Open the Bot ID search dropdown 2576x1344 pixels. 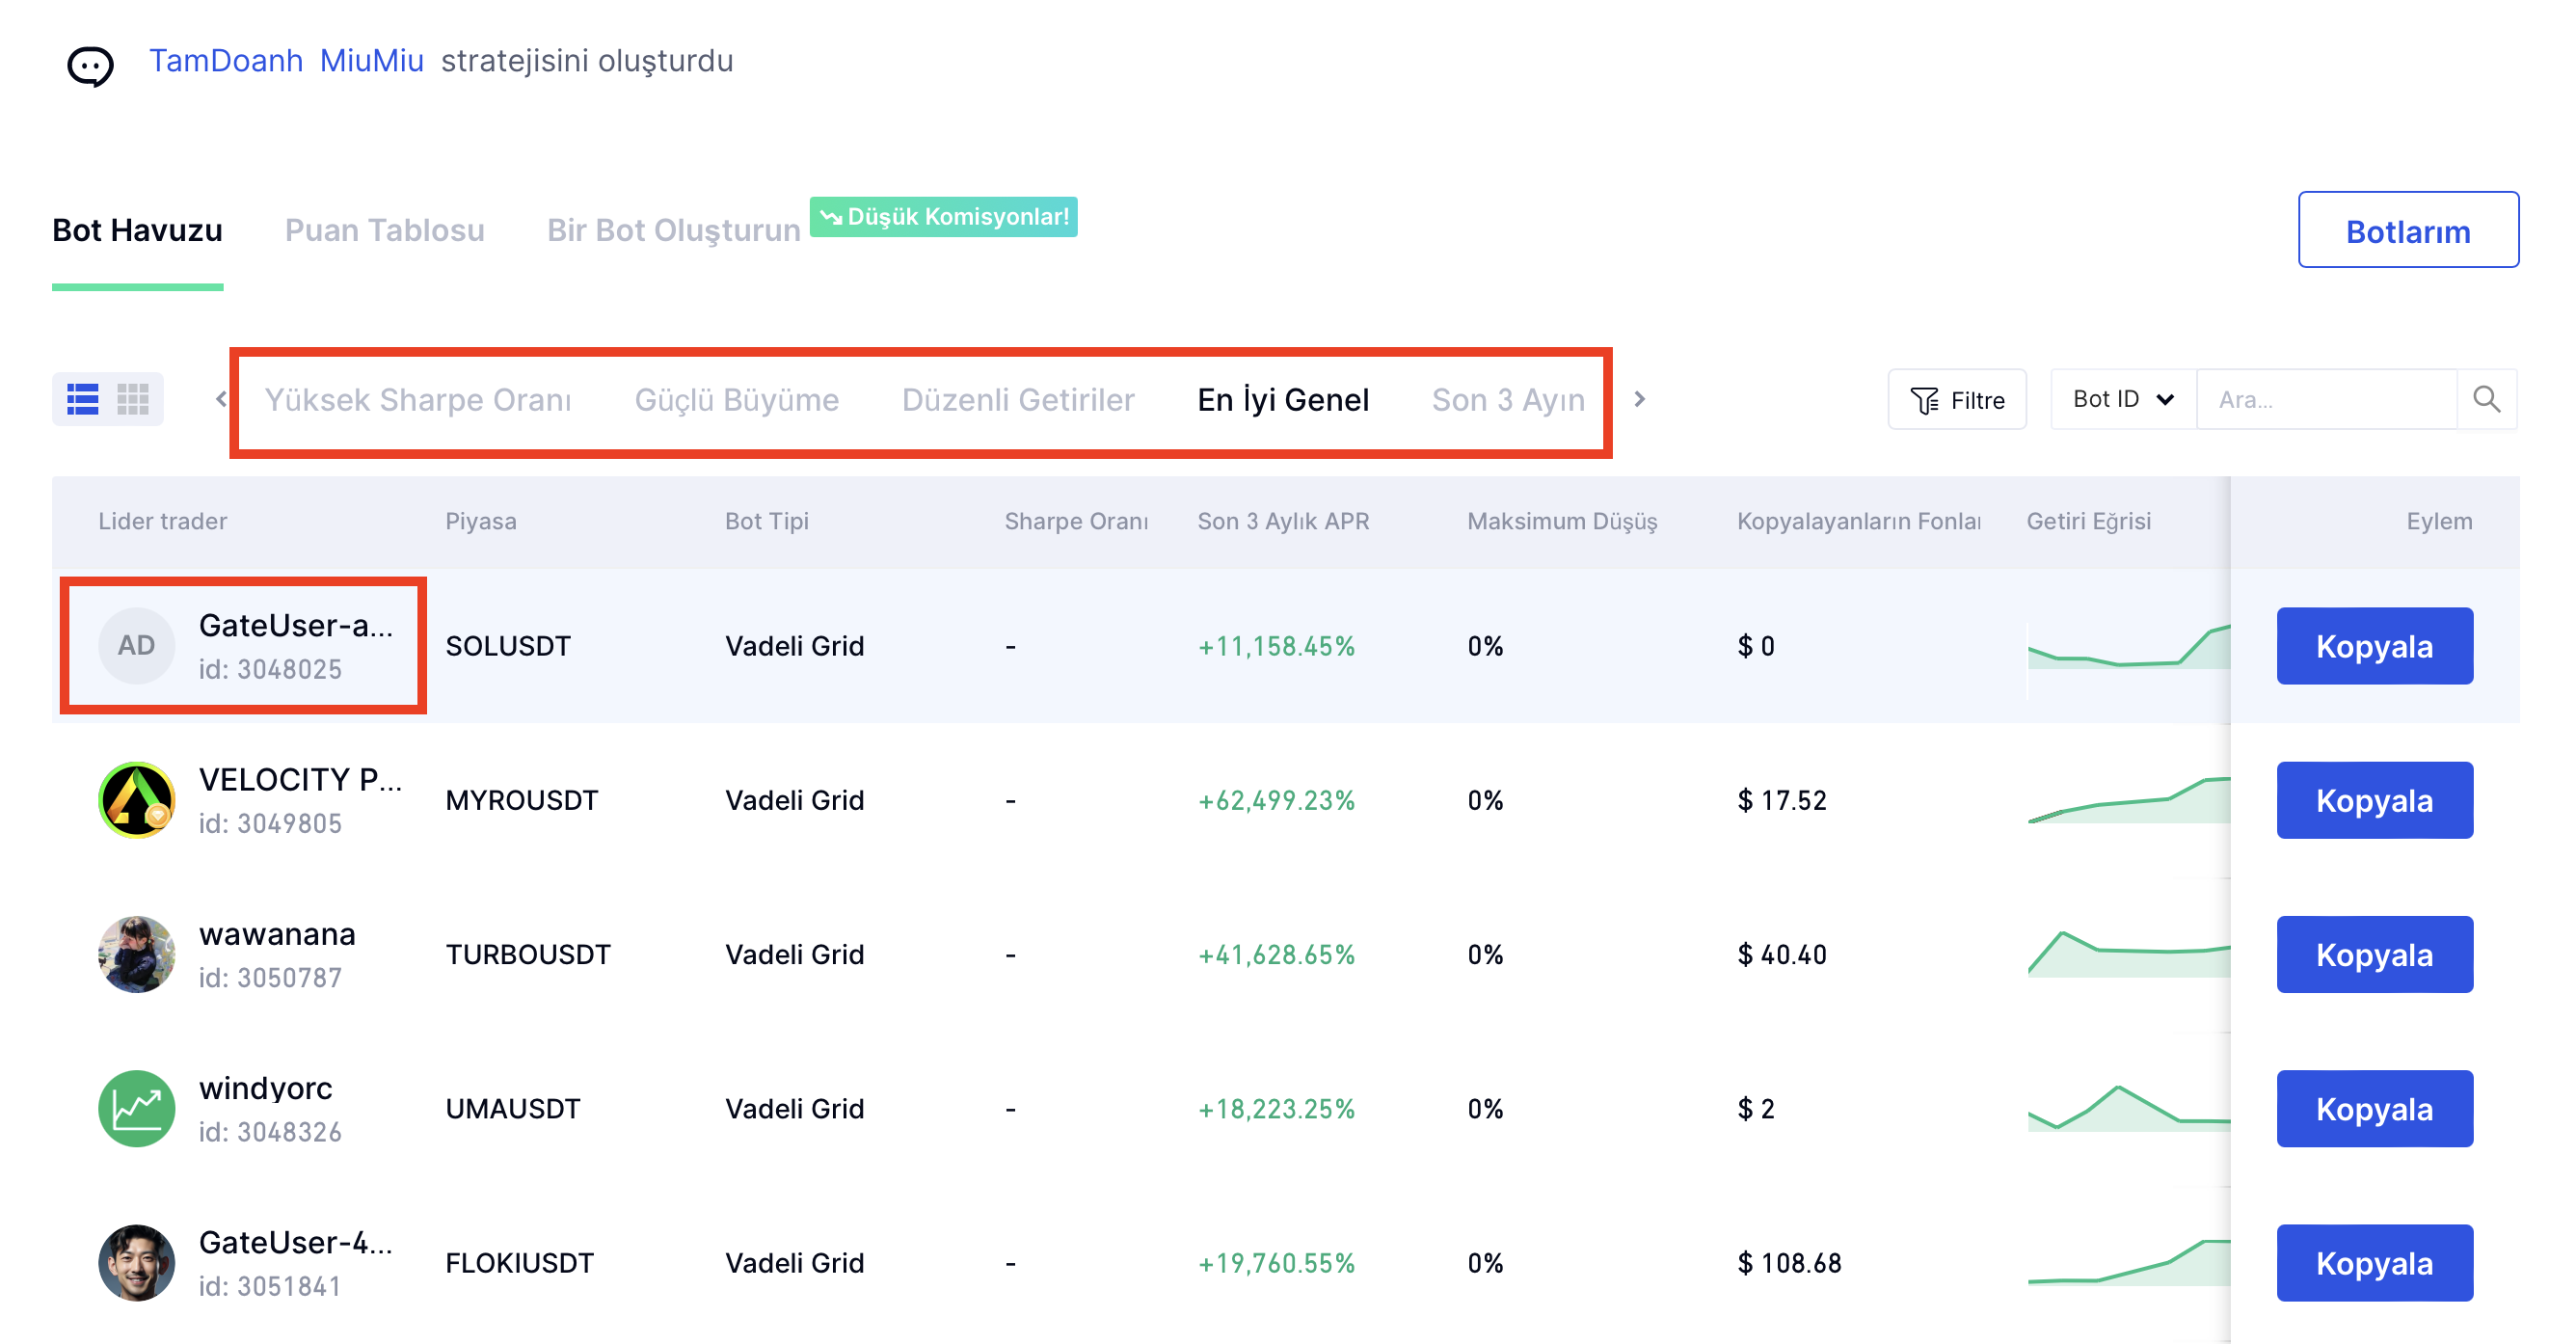coord(2122,399)
